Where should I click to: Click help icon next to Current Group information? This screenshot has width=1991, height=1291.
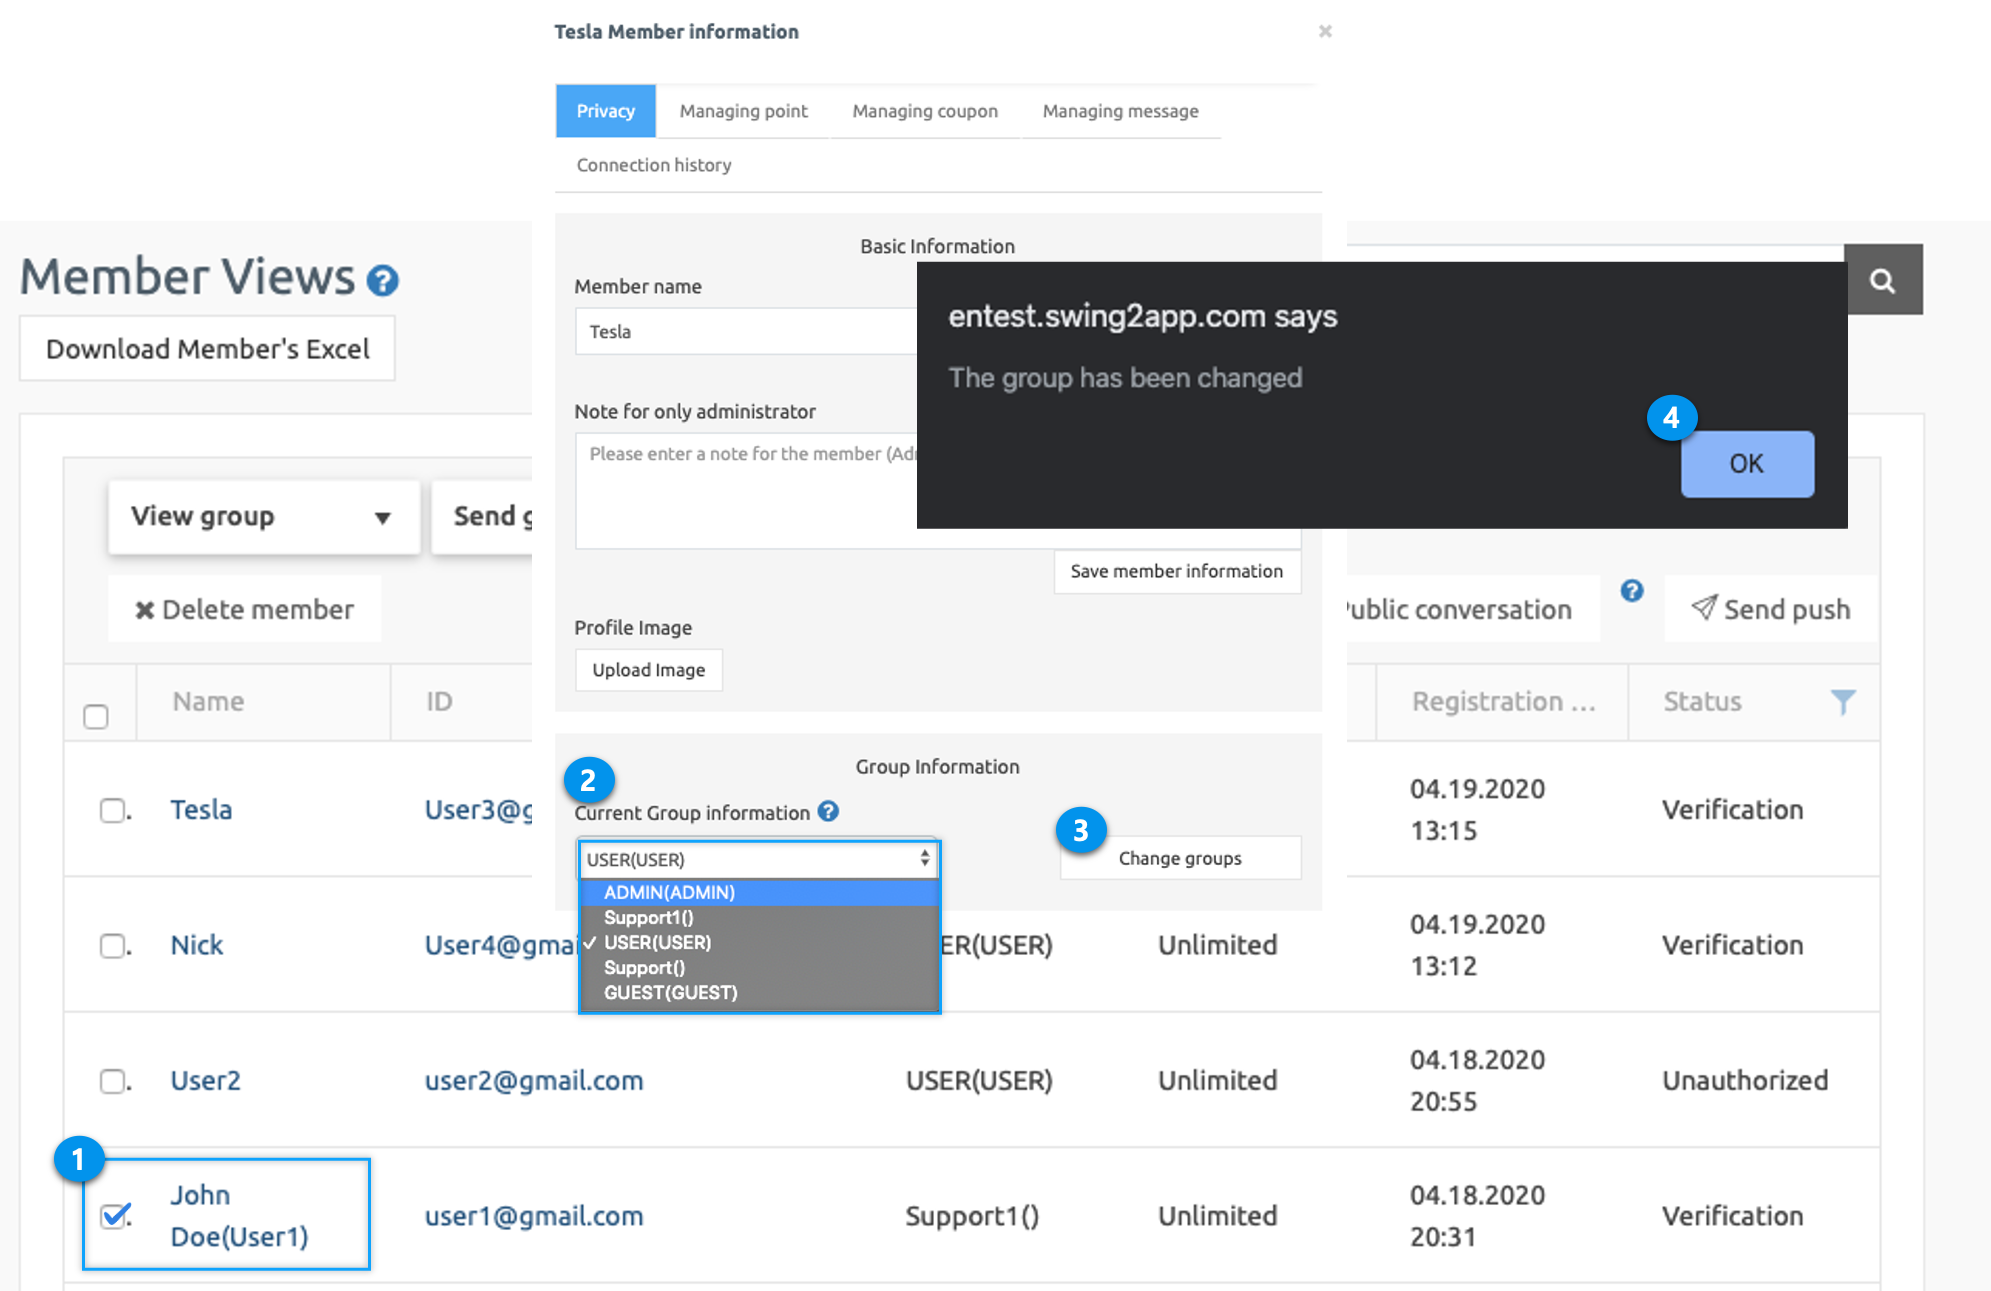point(828,811)
